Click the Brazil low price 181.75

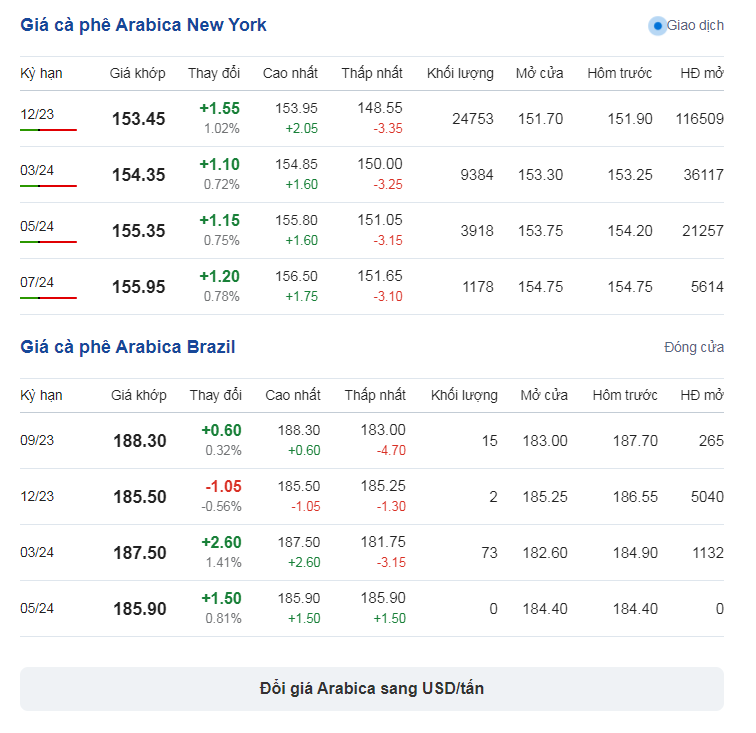tap(383, 542)
